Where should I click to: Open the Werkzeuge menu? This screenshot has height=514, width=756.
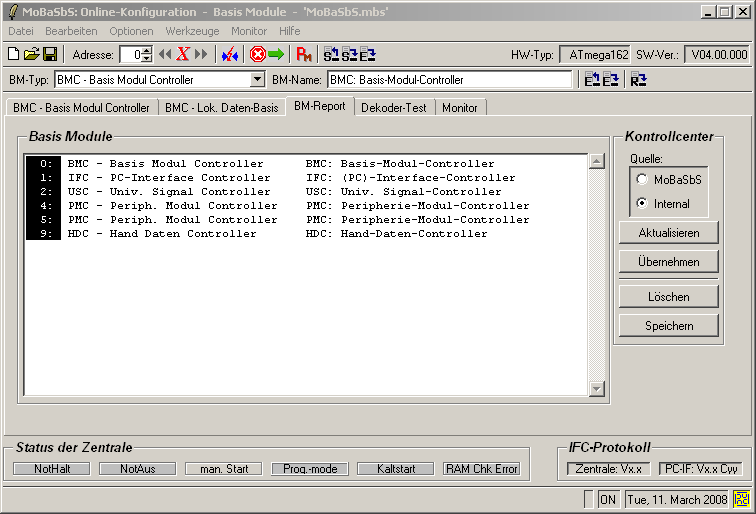[x=192, y=31]
